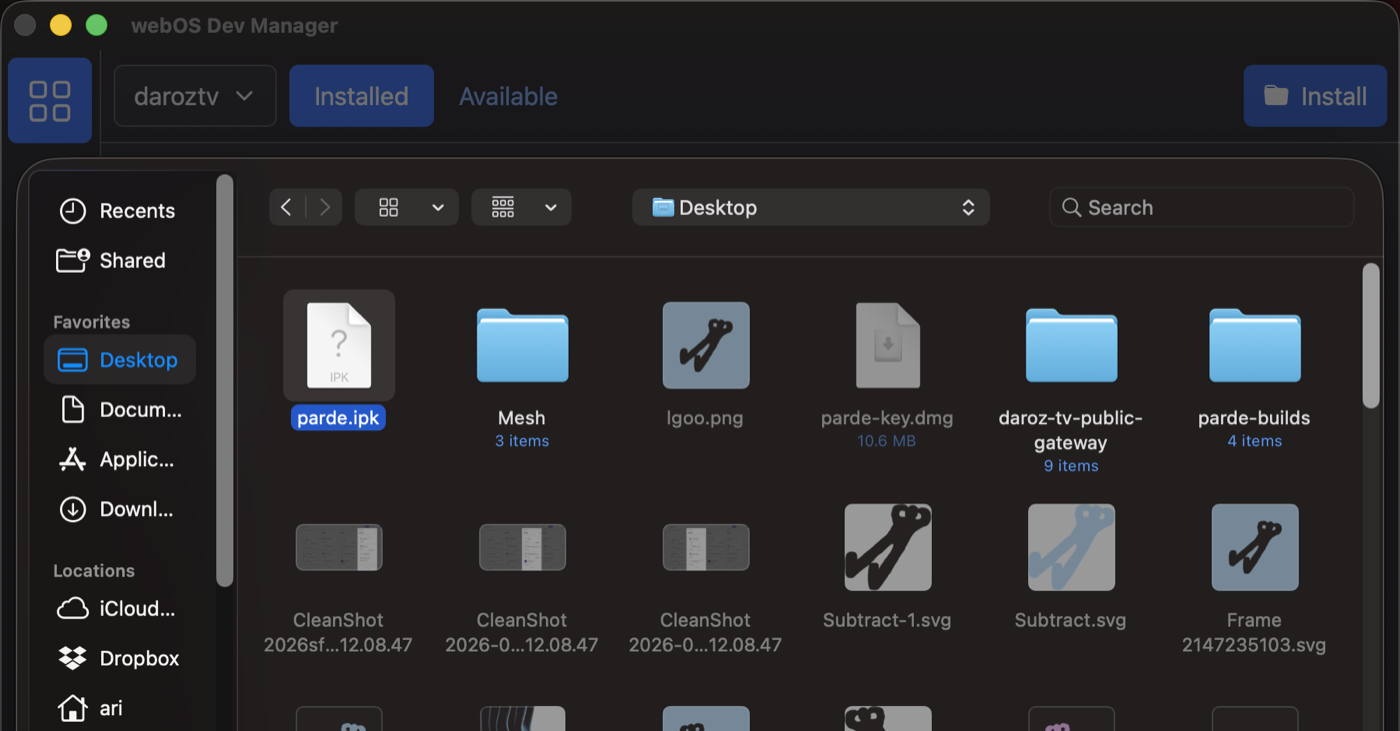
Task: Select the parde-key.dmg file icon
Action: pos(888,345)
